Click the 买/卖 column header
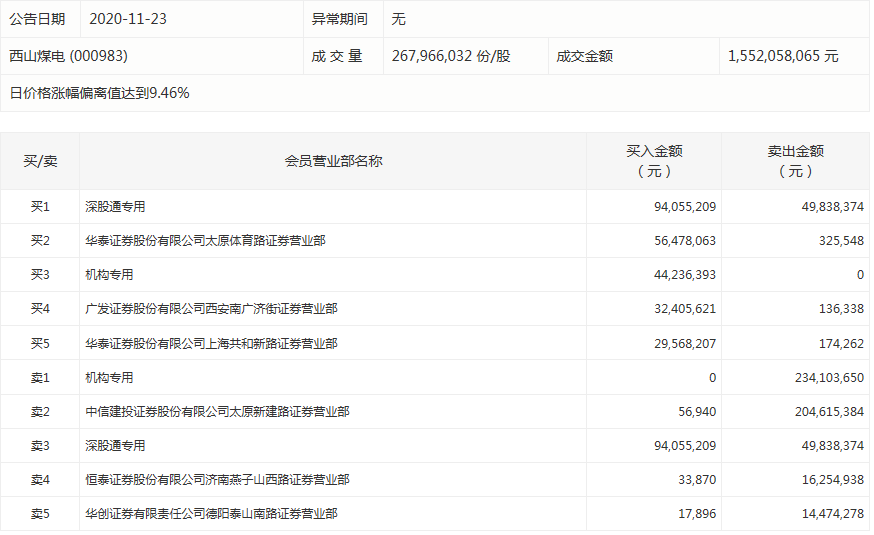 40,161
